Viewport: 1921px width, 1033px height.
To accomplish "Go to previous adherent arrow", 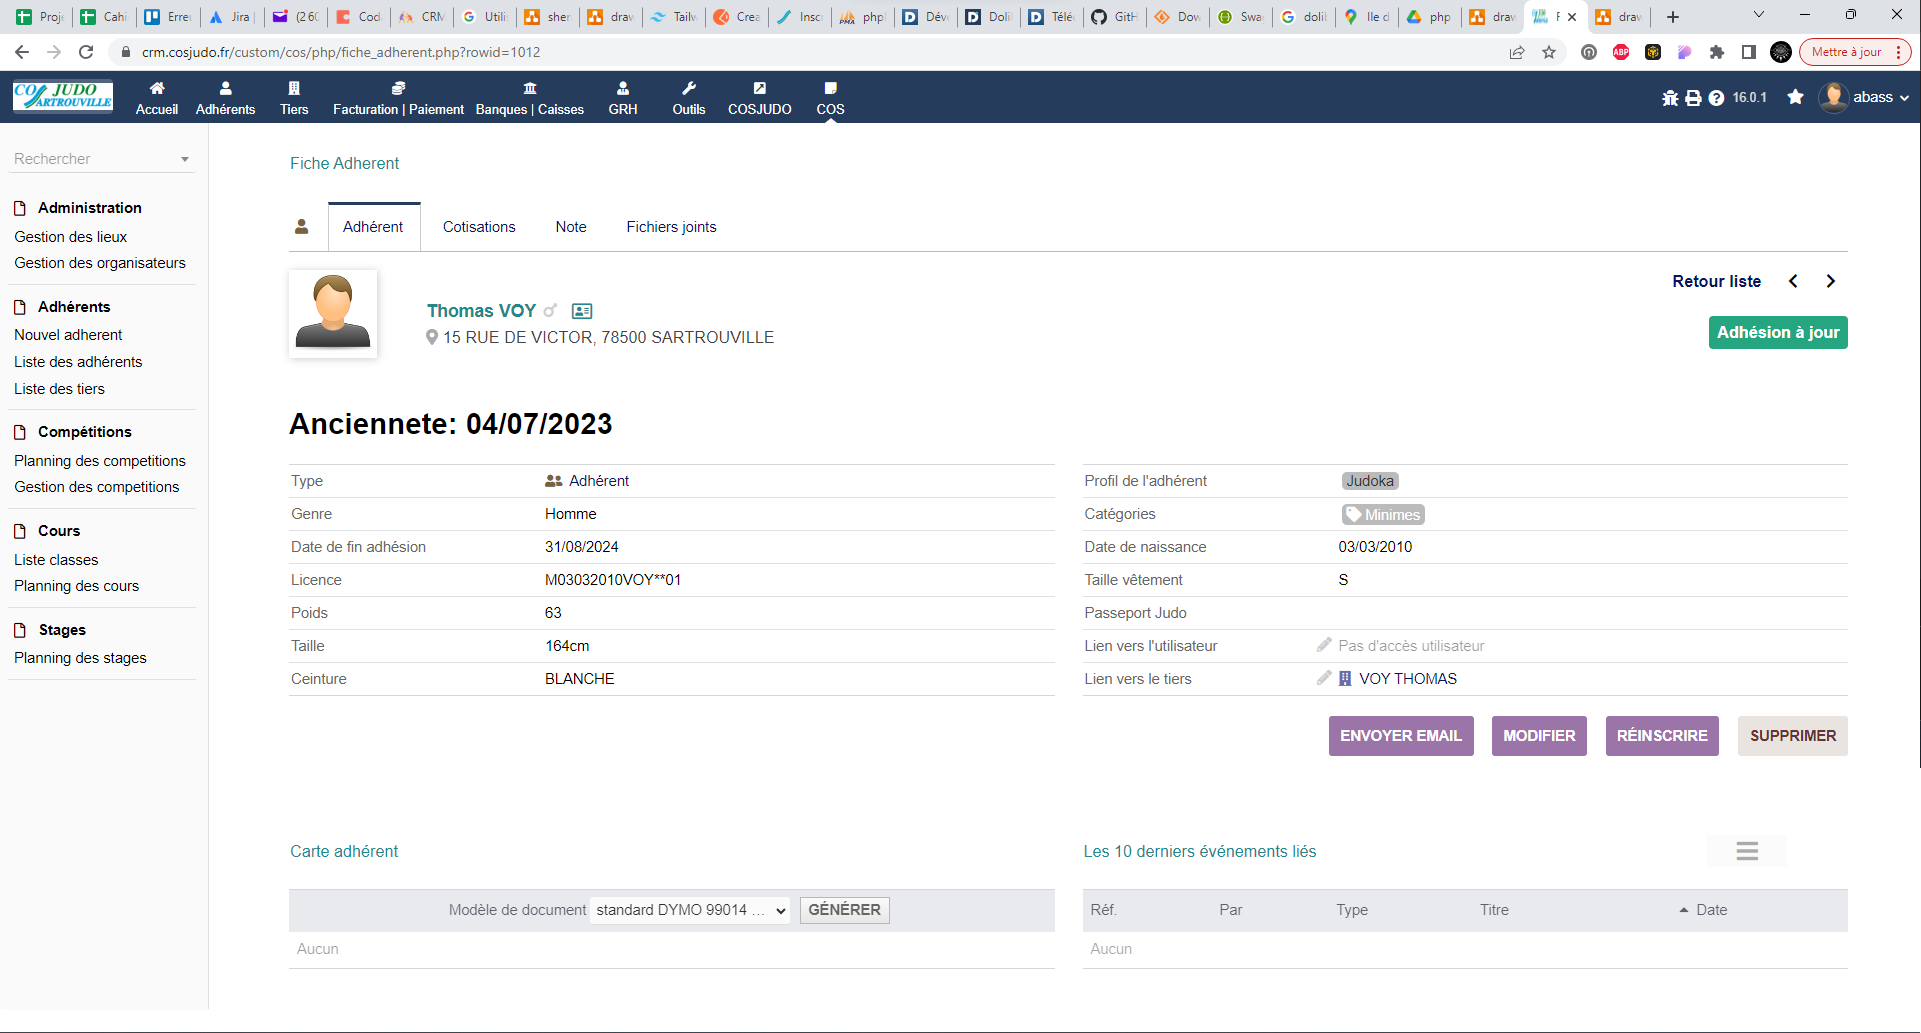I will click(1793, 281).
